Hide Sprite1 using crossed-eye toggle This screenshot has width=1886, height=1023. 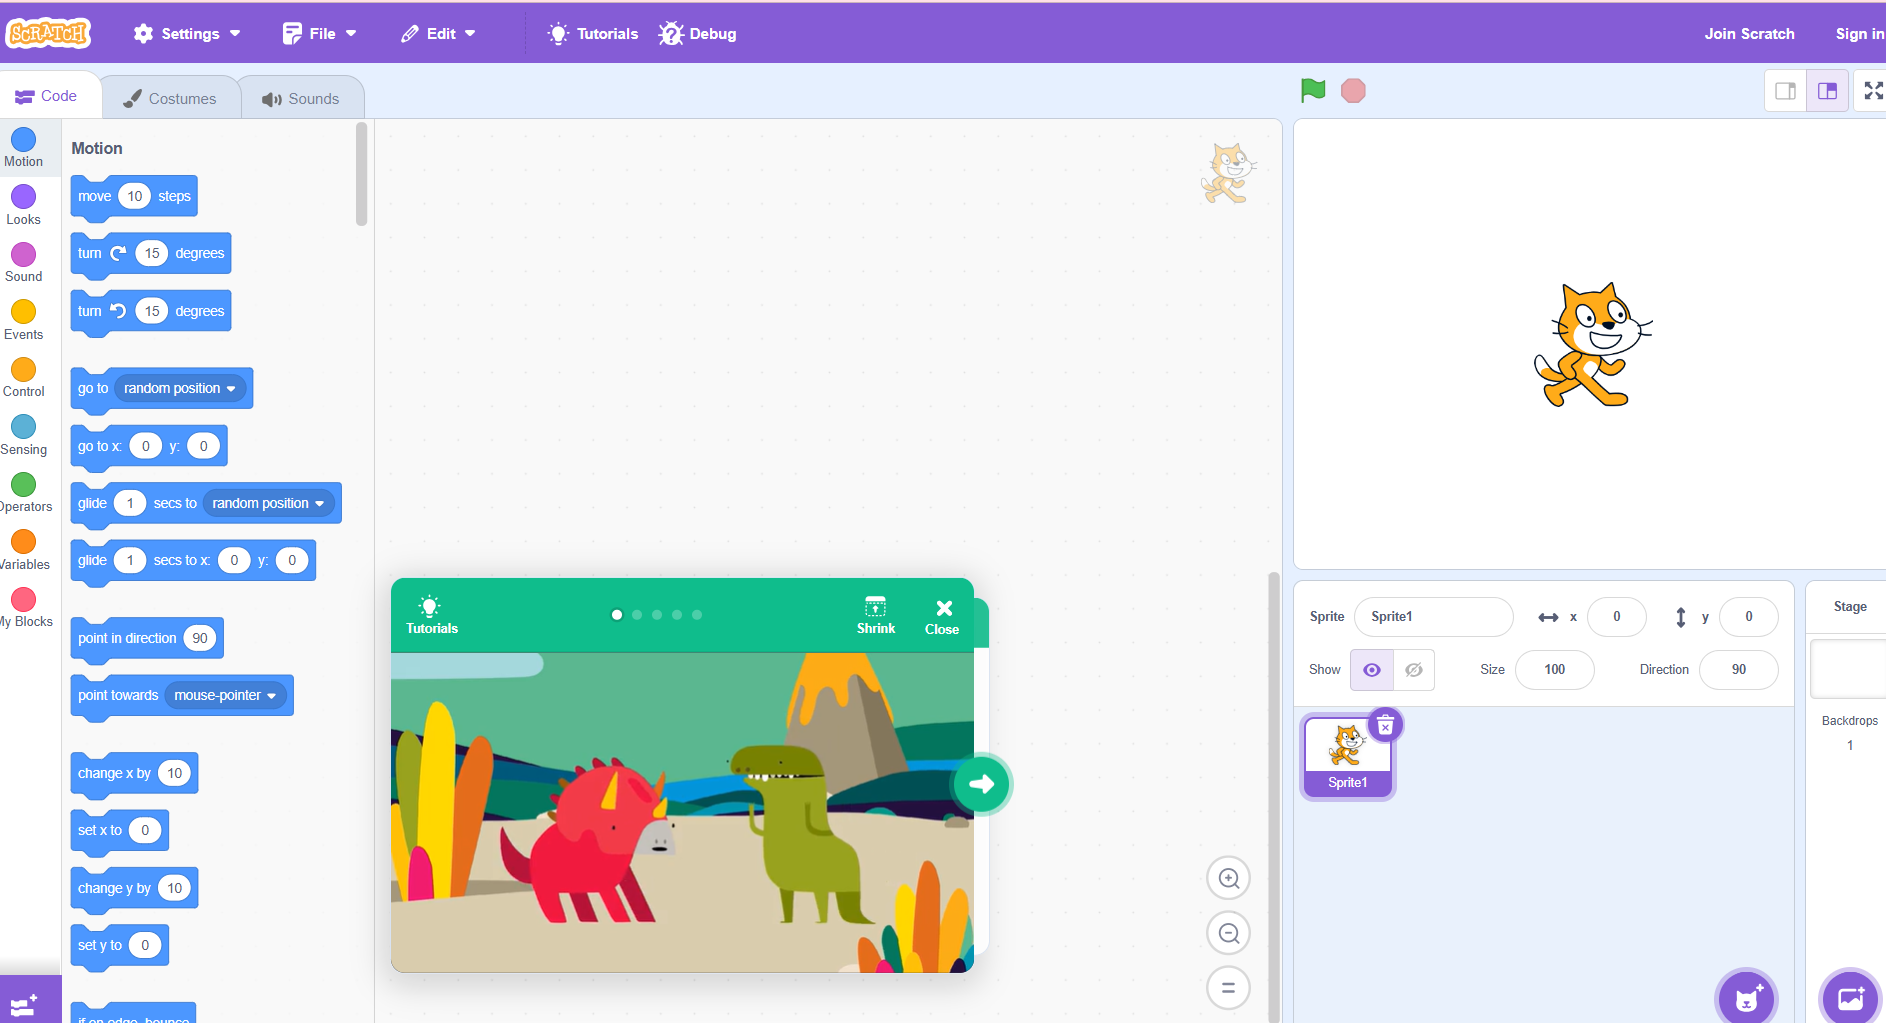click(1413, 669)
